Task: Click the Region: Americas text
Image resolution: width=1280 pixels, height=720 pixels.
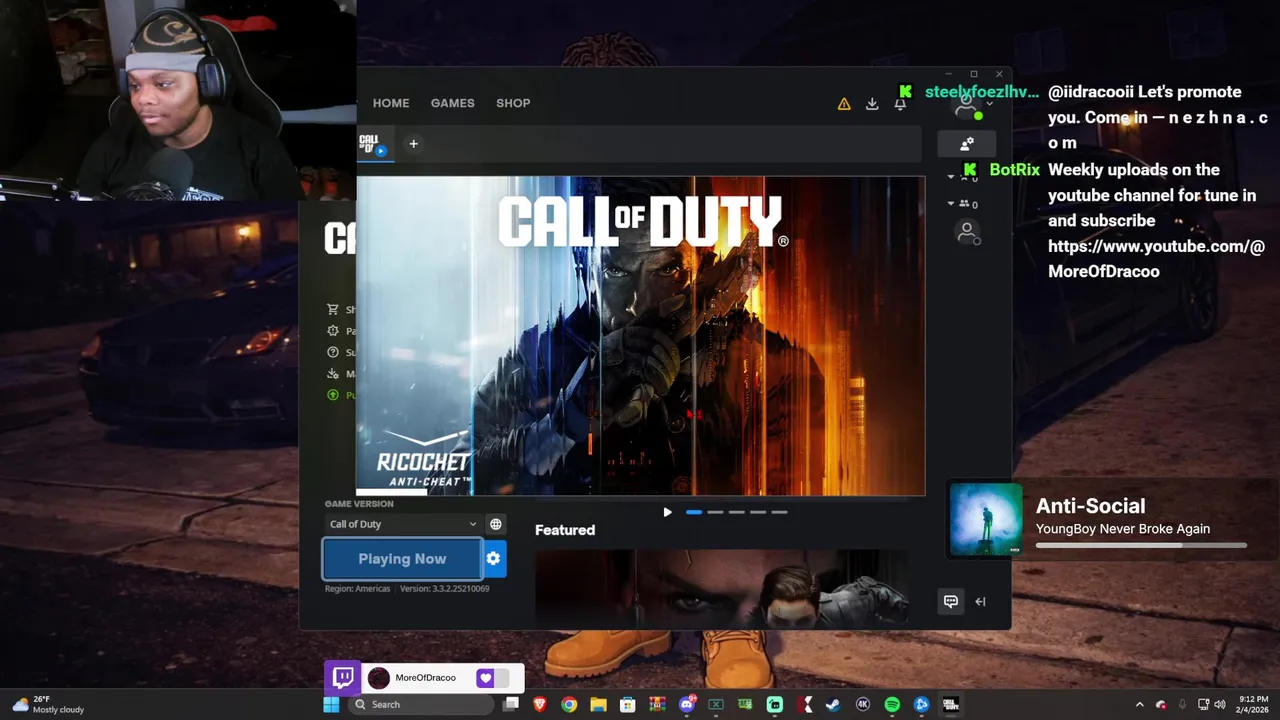Action: coord(357,589)
